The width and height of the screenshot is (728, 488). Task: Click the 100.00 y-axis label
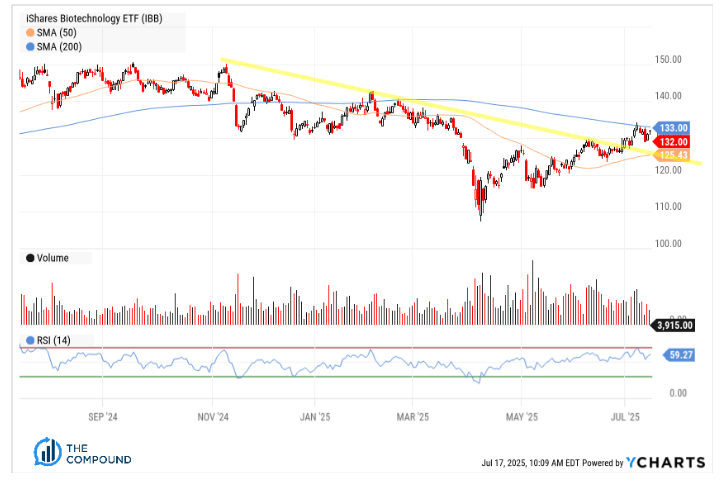[668, 244]
